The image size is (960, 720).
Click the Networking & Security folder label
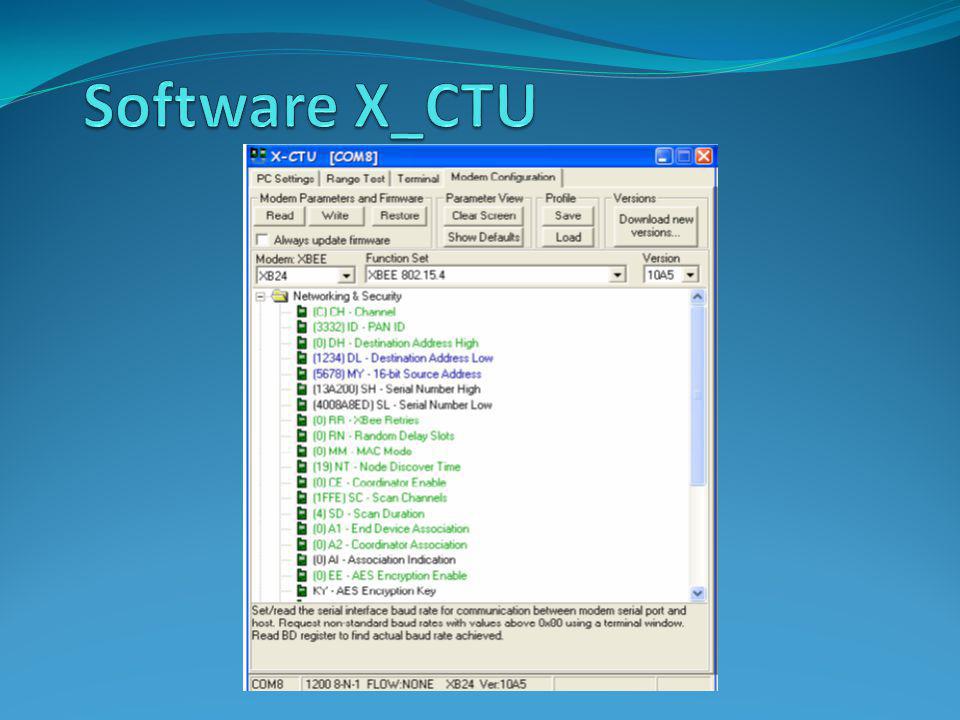pos(347,296)
